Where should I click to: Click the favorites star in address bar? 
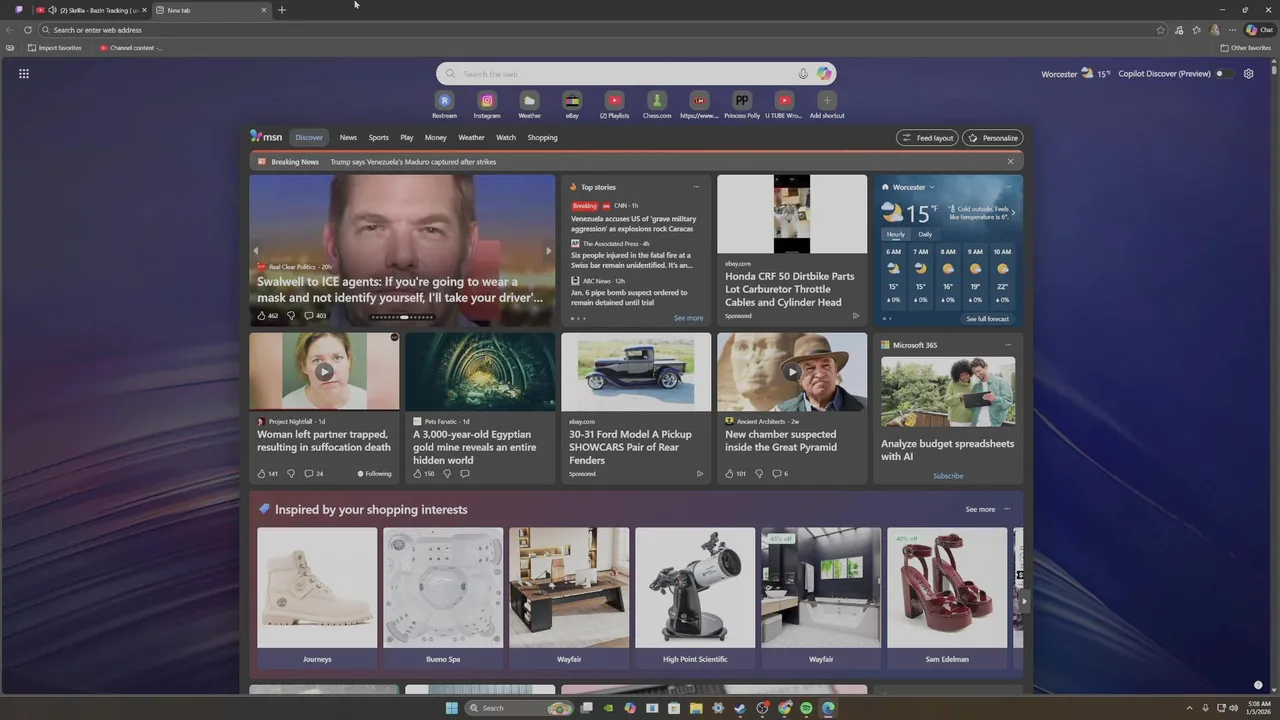(x=1160, y=30)
